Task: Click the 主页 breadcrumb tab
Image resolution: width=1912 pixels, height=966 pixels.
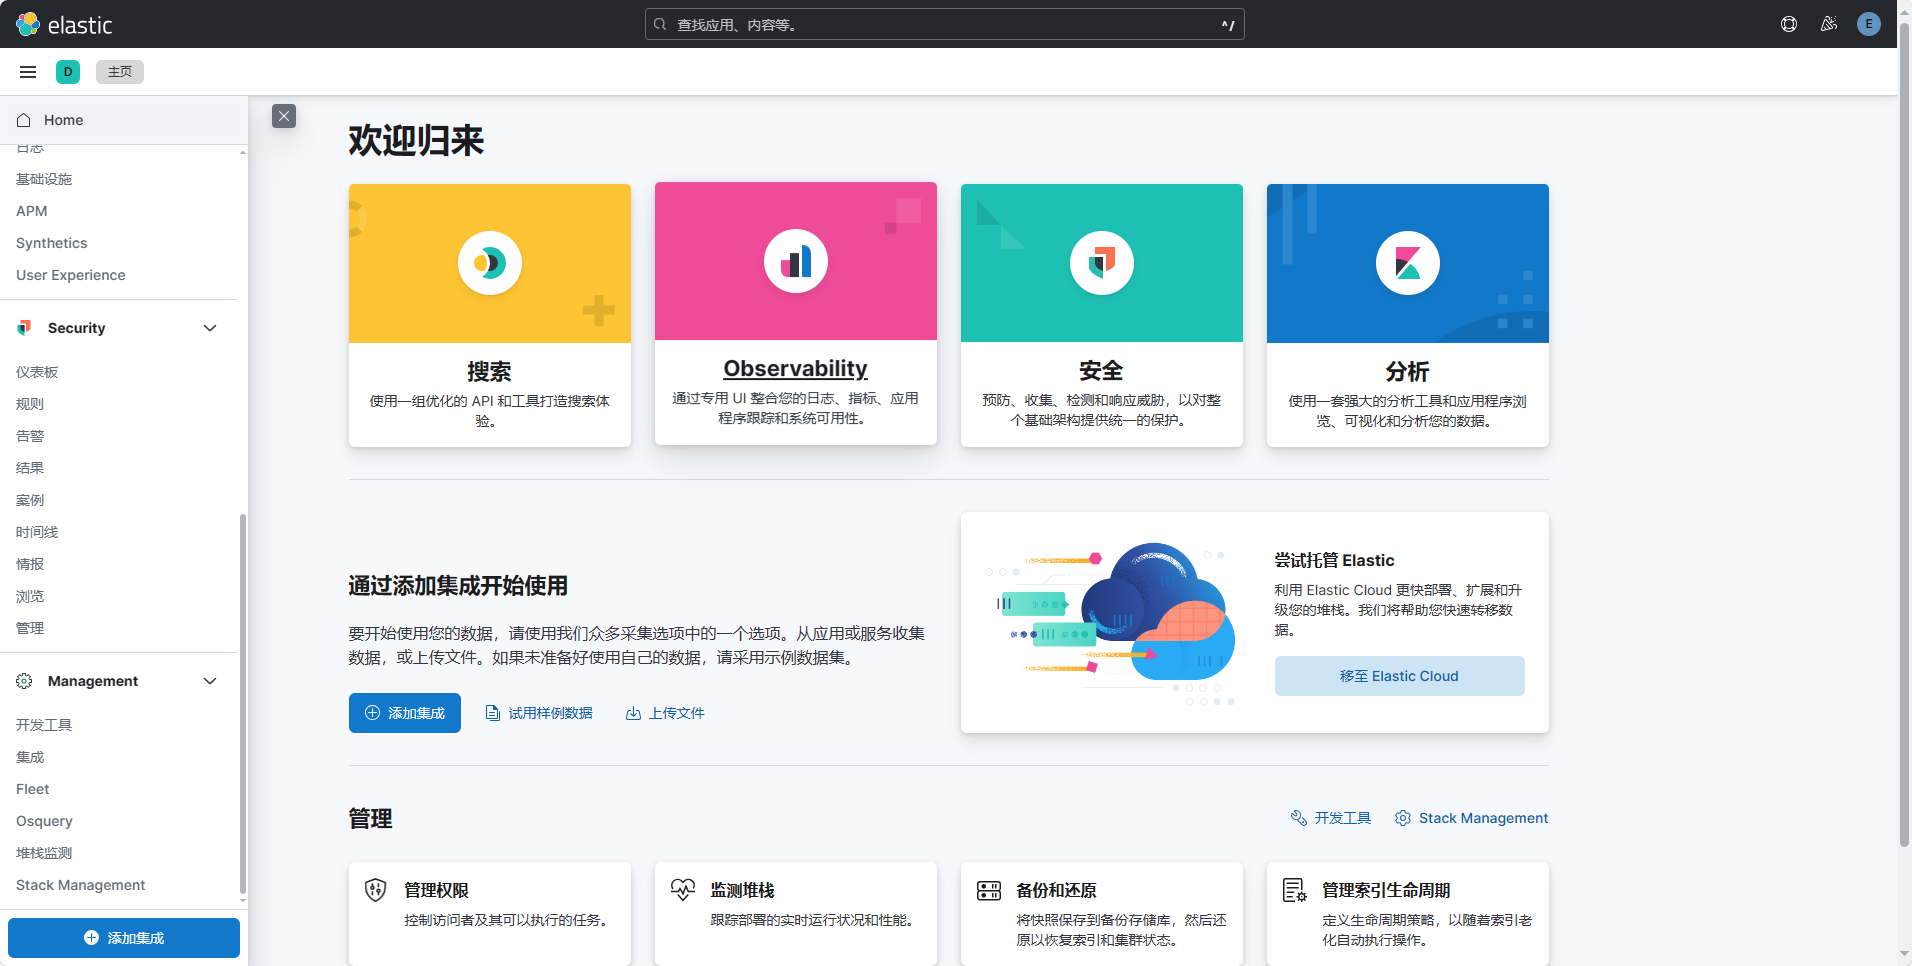Action: [120, 72]
